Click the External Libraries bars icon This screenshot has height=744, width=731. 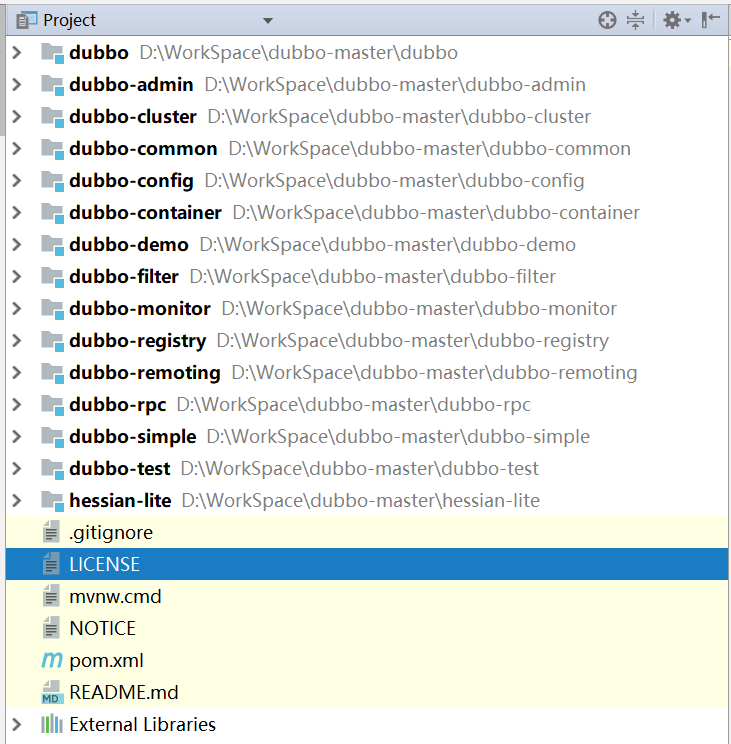click(x=52, y=724)
